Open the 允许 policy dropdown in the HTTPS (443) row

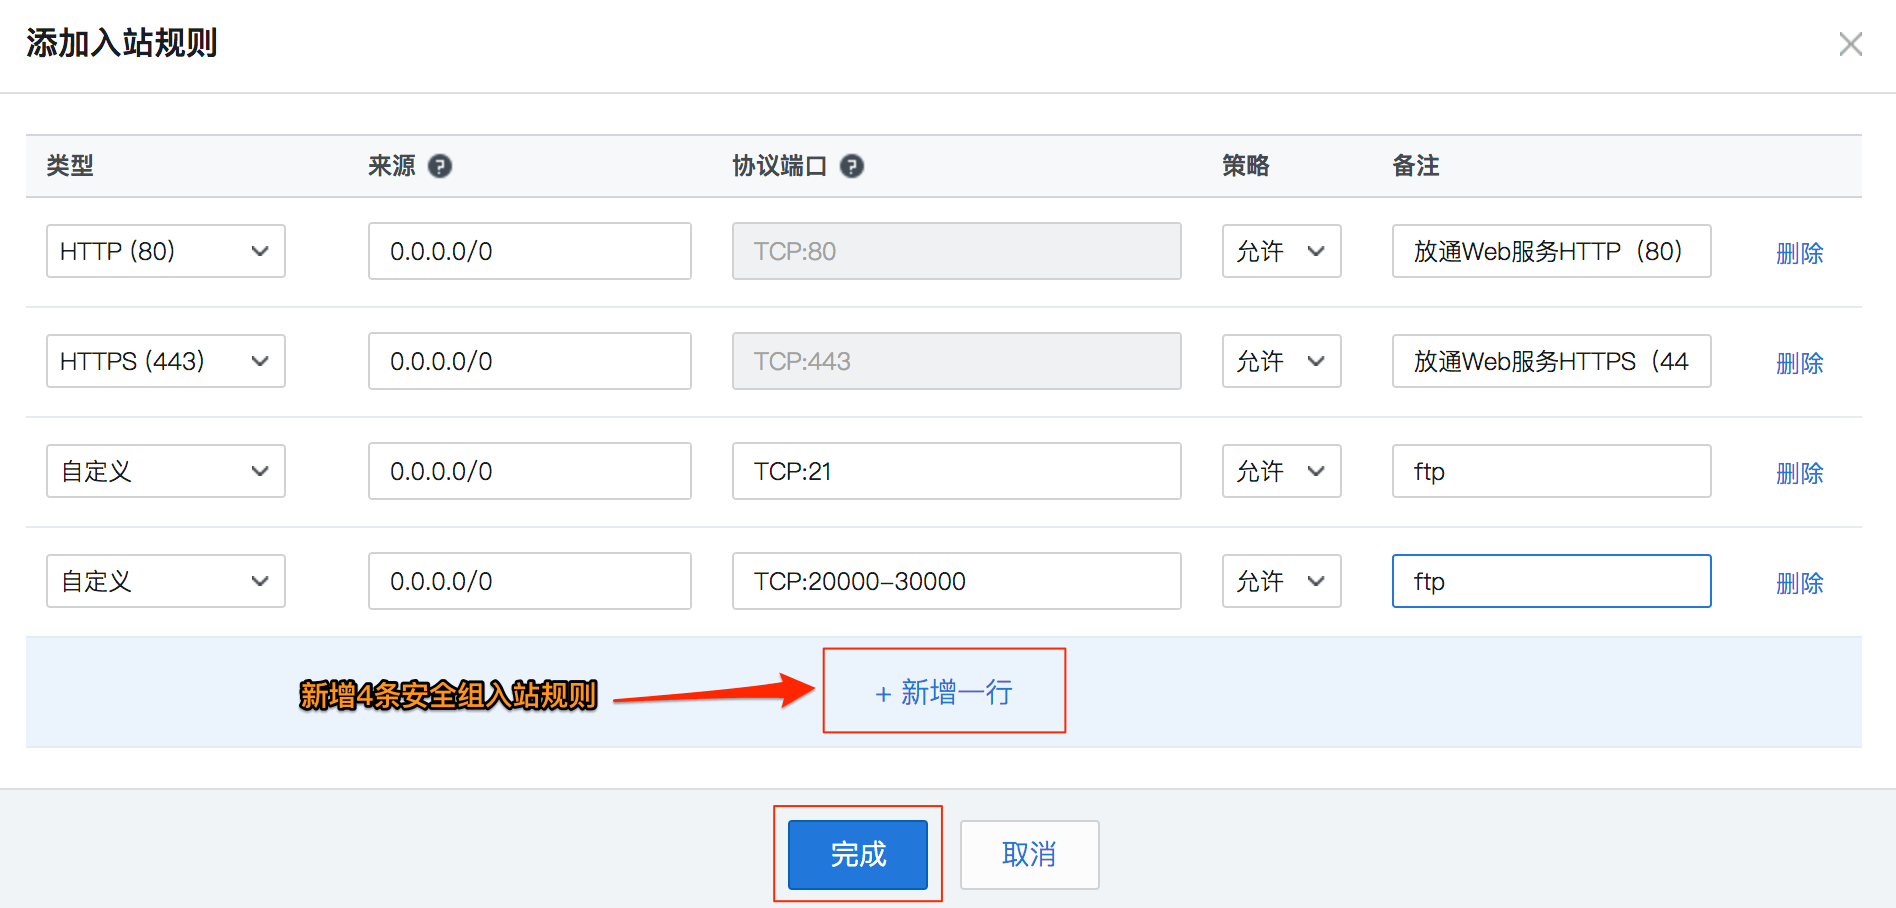(x=1281, y=361)
